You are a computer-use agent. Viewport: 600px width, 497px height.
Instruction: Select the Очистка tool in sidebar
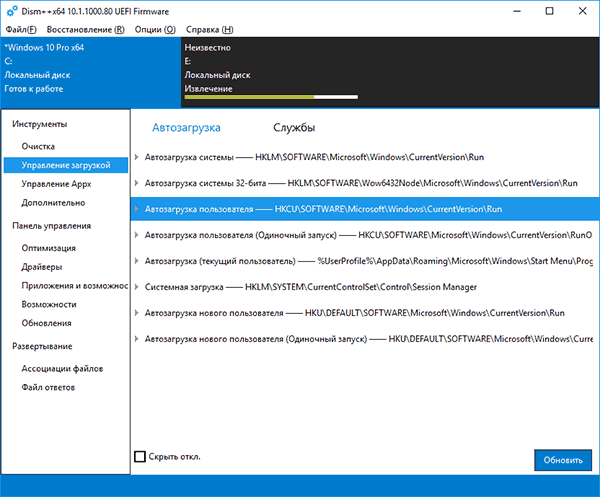(x=38, y=146)
